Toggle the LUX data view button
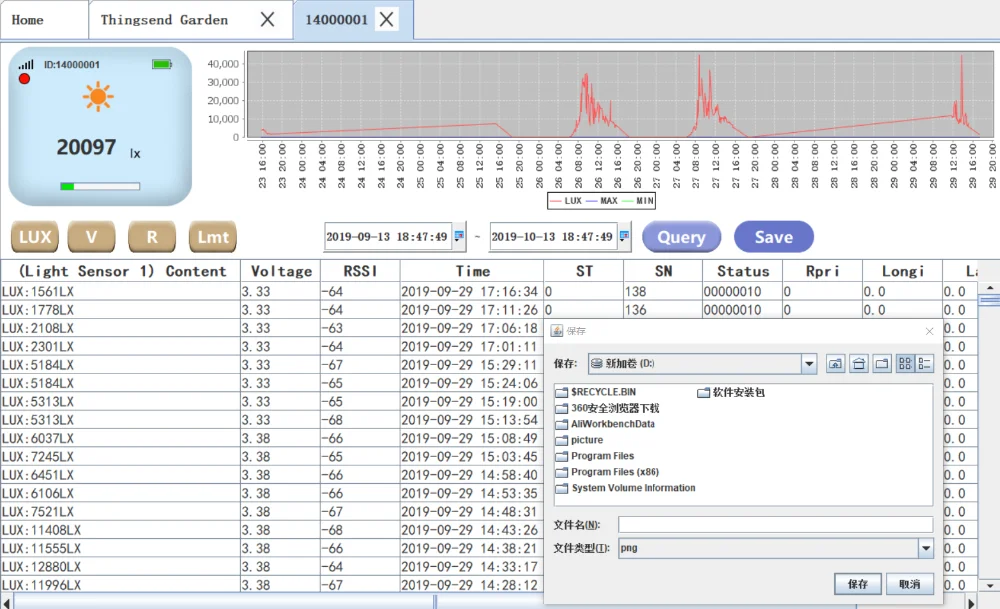The height and width of the screenshot is (609, 1000). [35, 237]
